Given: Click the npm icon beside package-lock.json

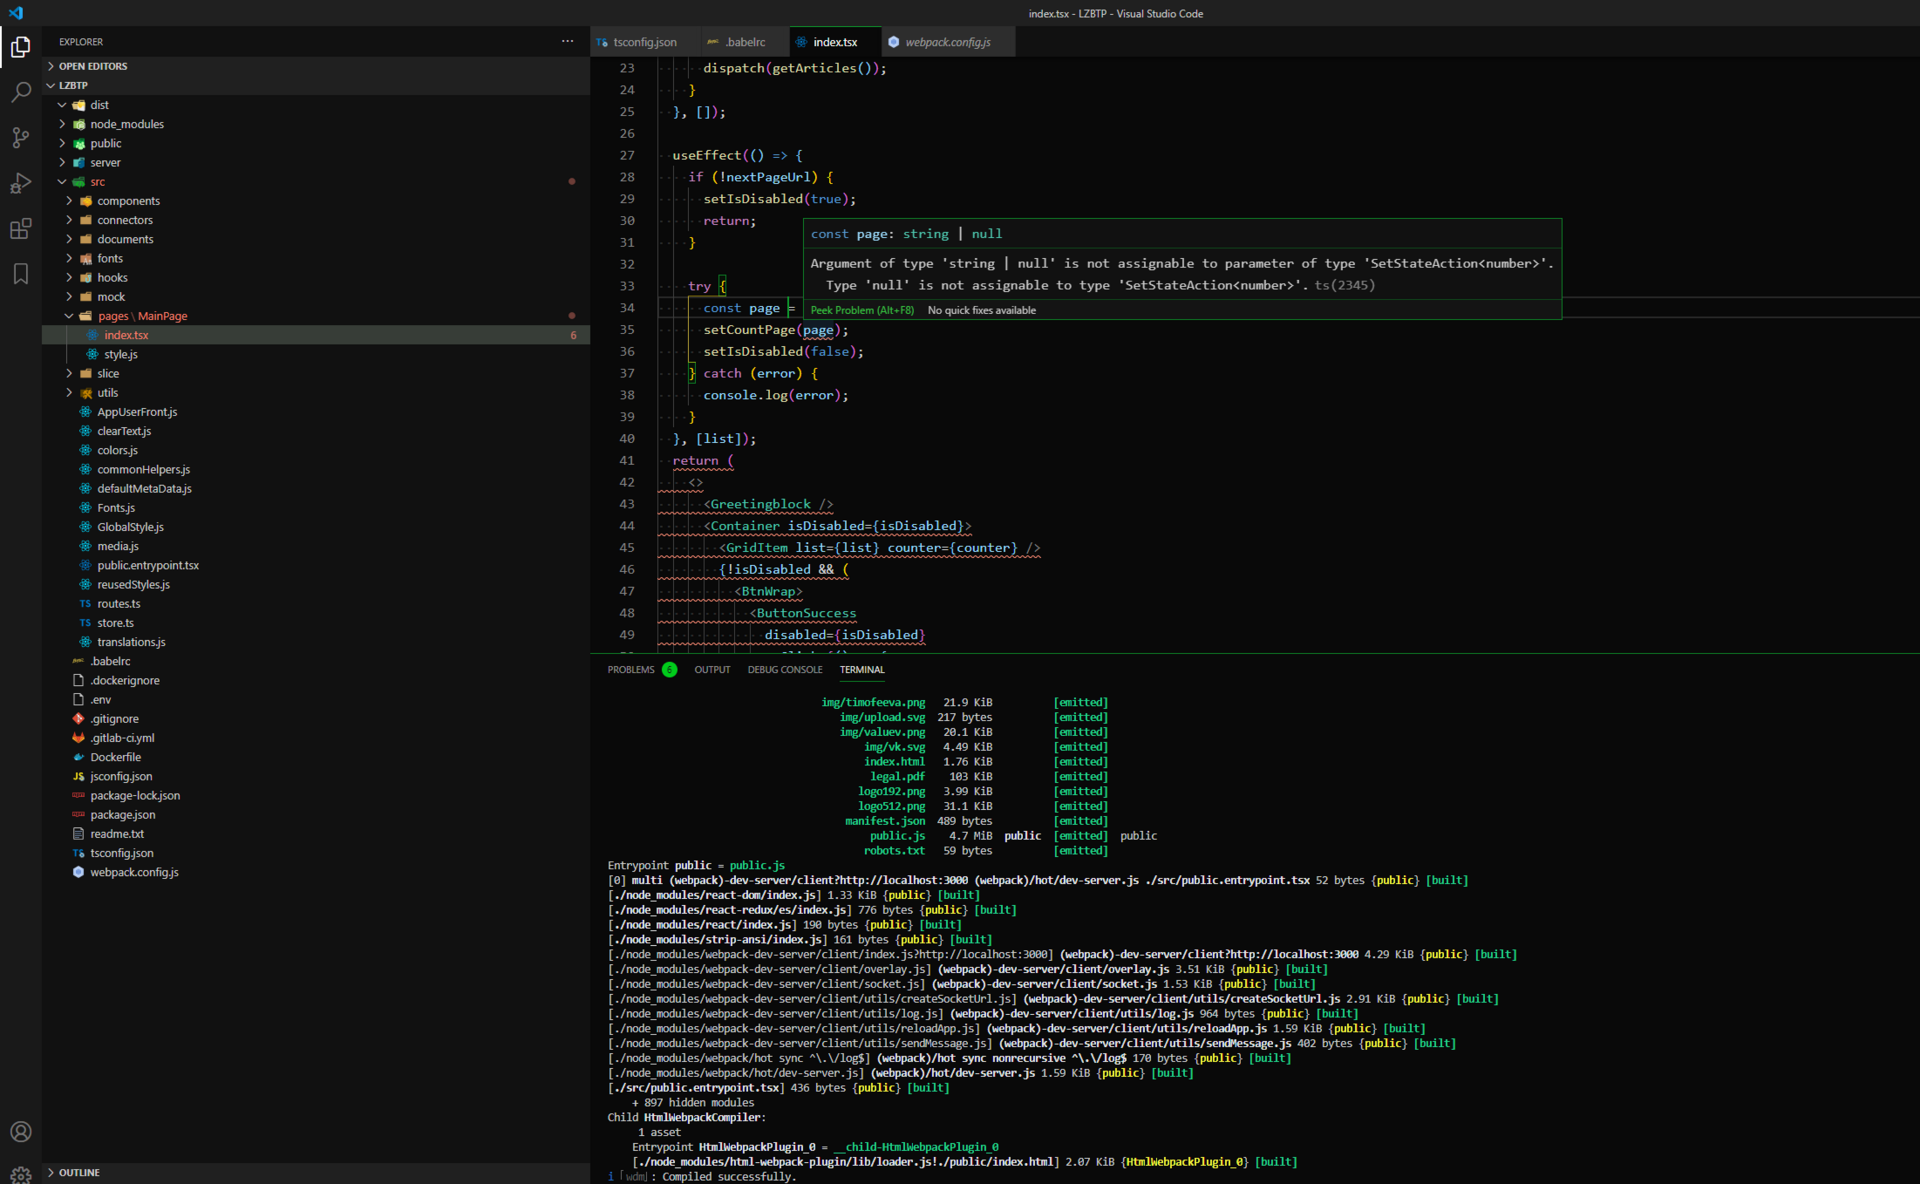Looking at the screenshot, I should pyautogui.click(x=78, y=796).
